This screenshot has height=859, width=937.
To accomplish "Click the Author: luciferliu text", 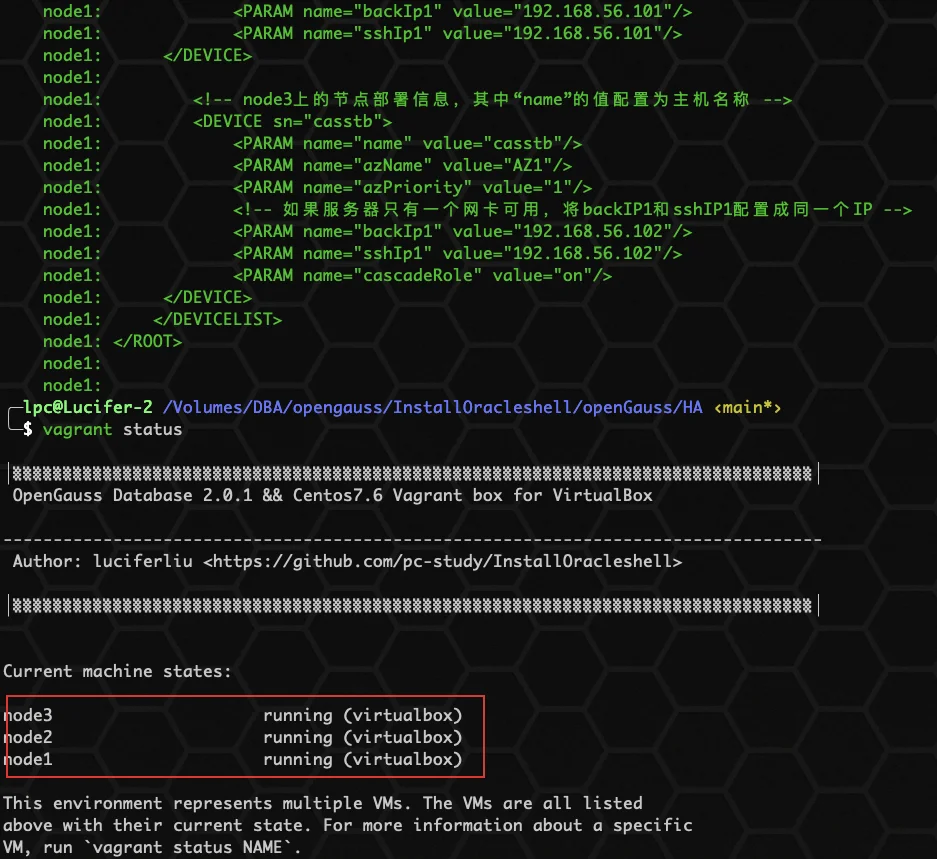I will coord(103,561).
